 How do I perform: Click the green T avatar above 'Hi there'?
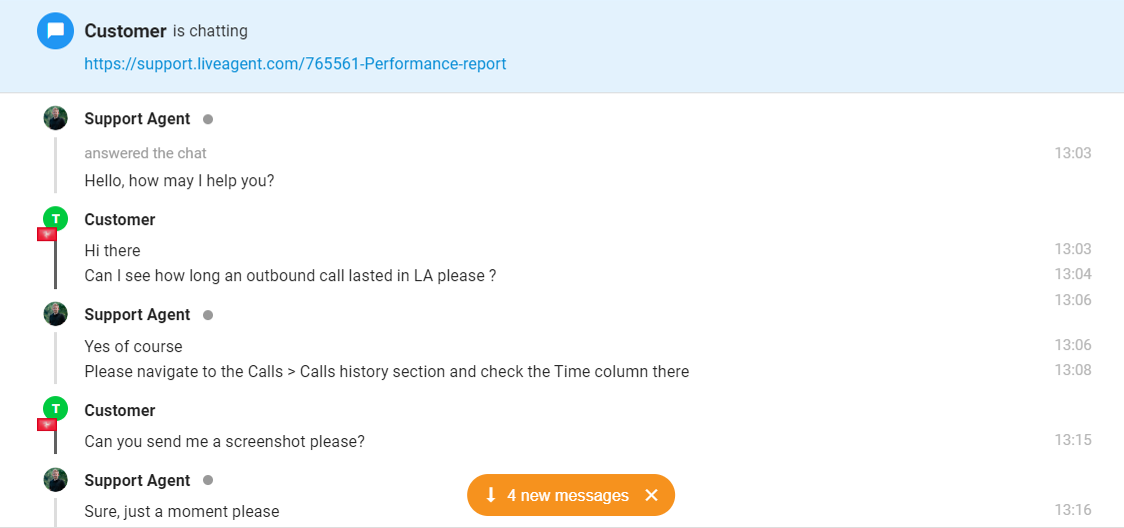[x=56, y=219]
